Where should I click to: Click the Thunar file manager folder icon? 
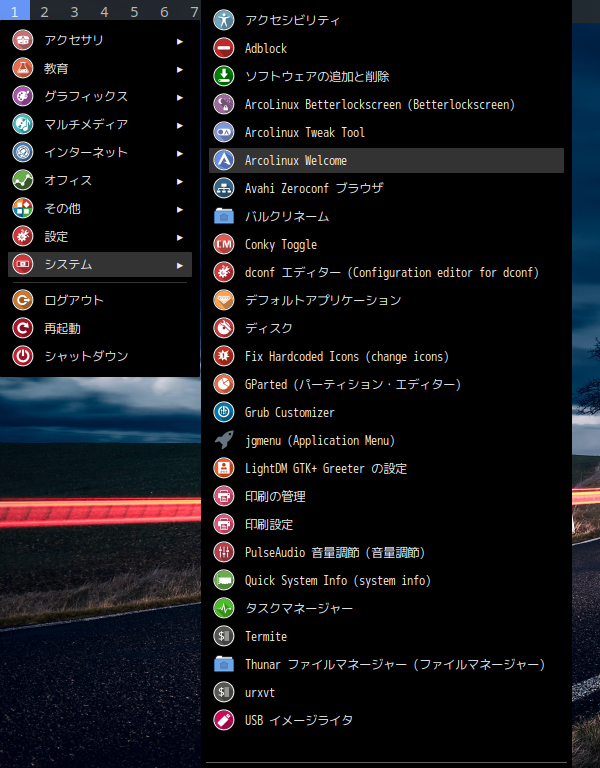coord(224,664)
